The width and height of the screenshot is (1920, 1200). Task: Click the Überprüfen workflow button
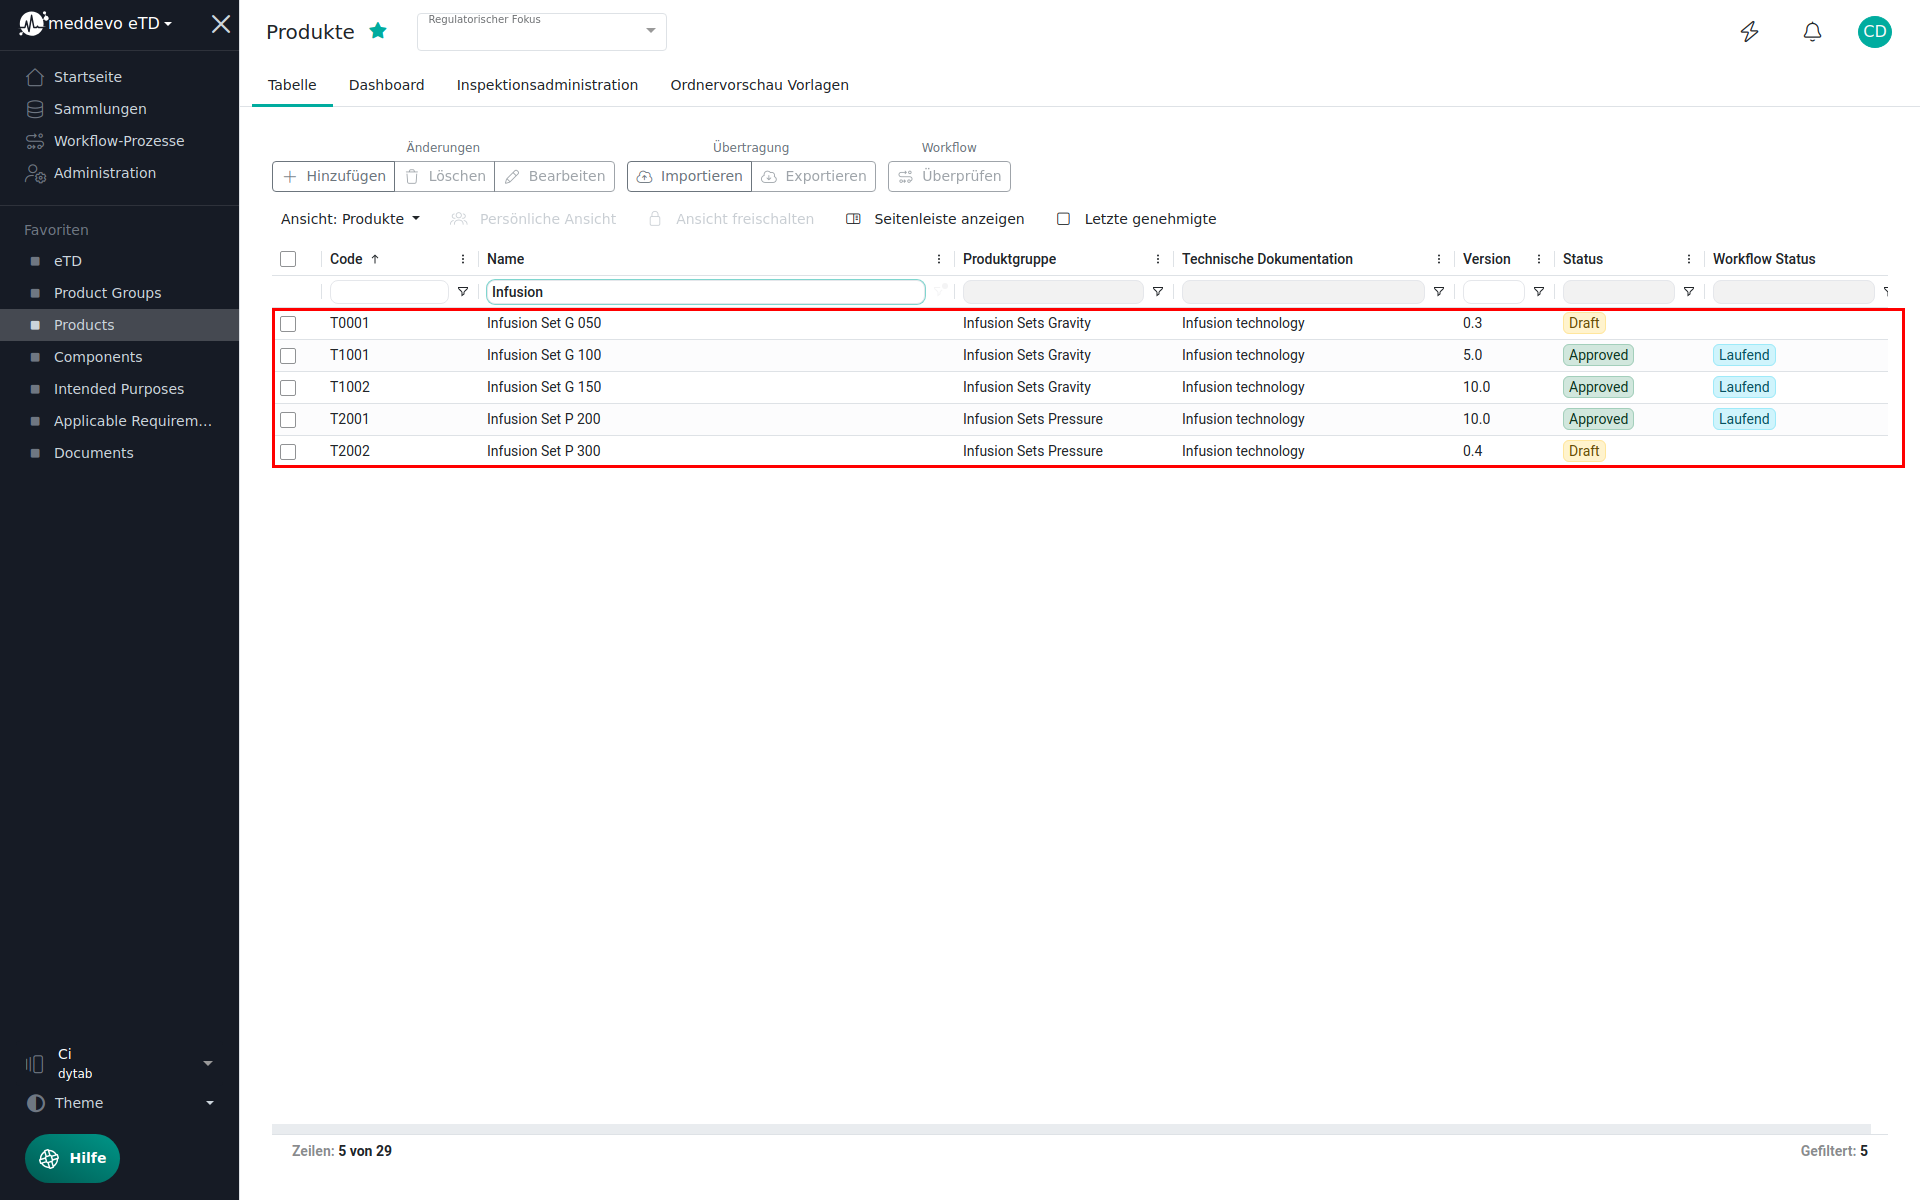click(x=949, y=176)
